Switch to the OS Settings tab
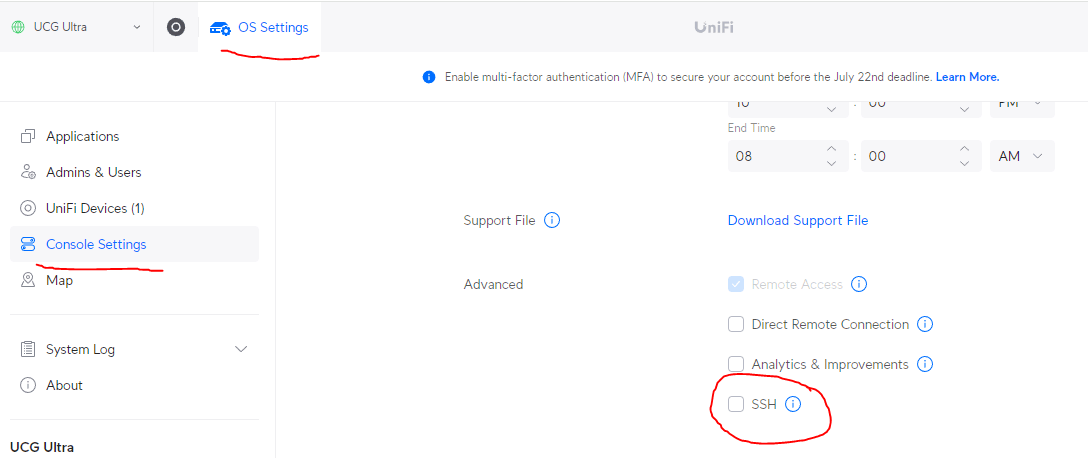The width and height of the screenshot is (1088, 458). (x=260, y=28)
